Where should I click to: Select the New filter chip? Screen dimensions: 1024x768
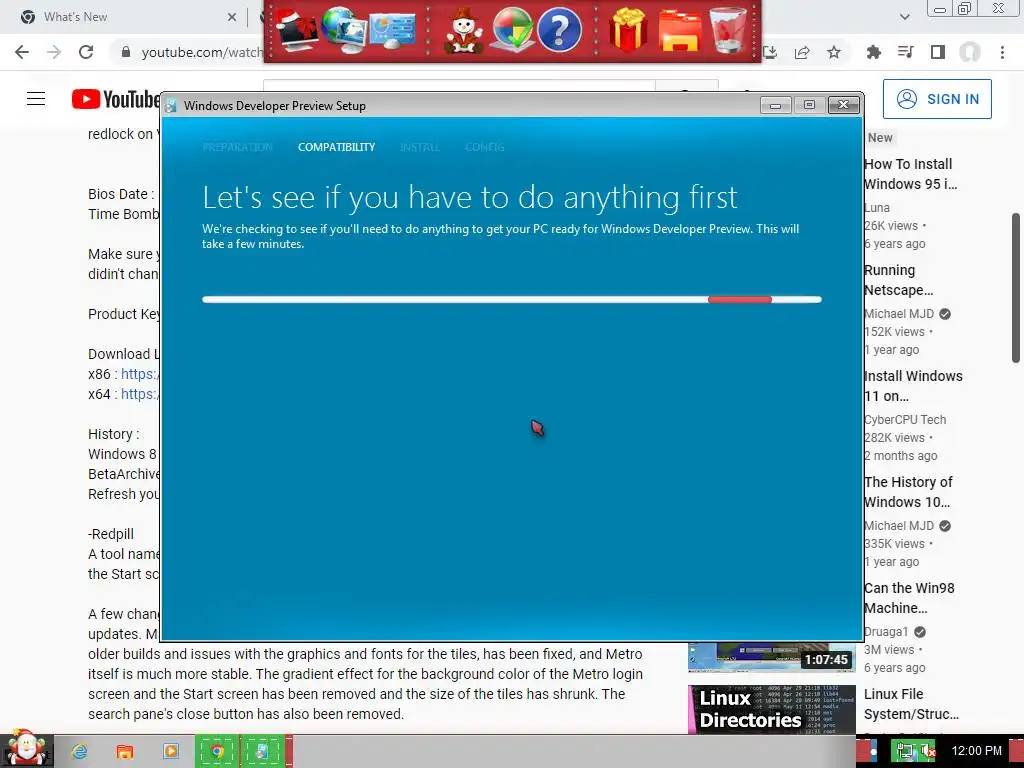880,138
